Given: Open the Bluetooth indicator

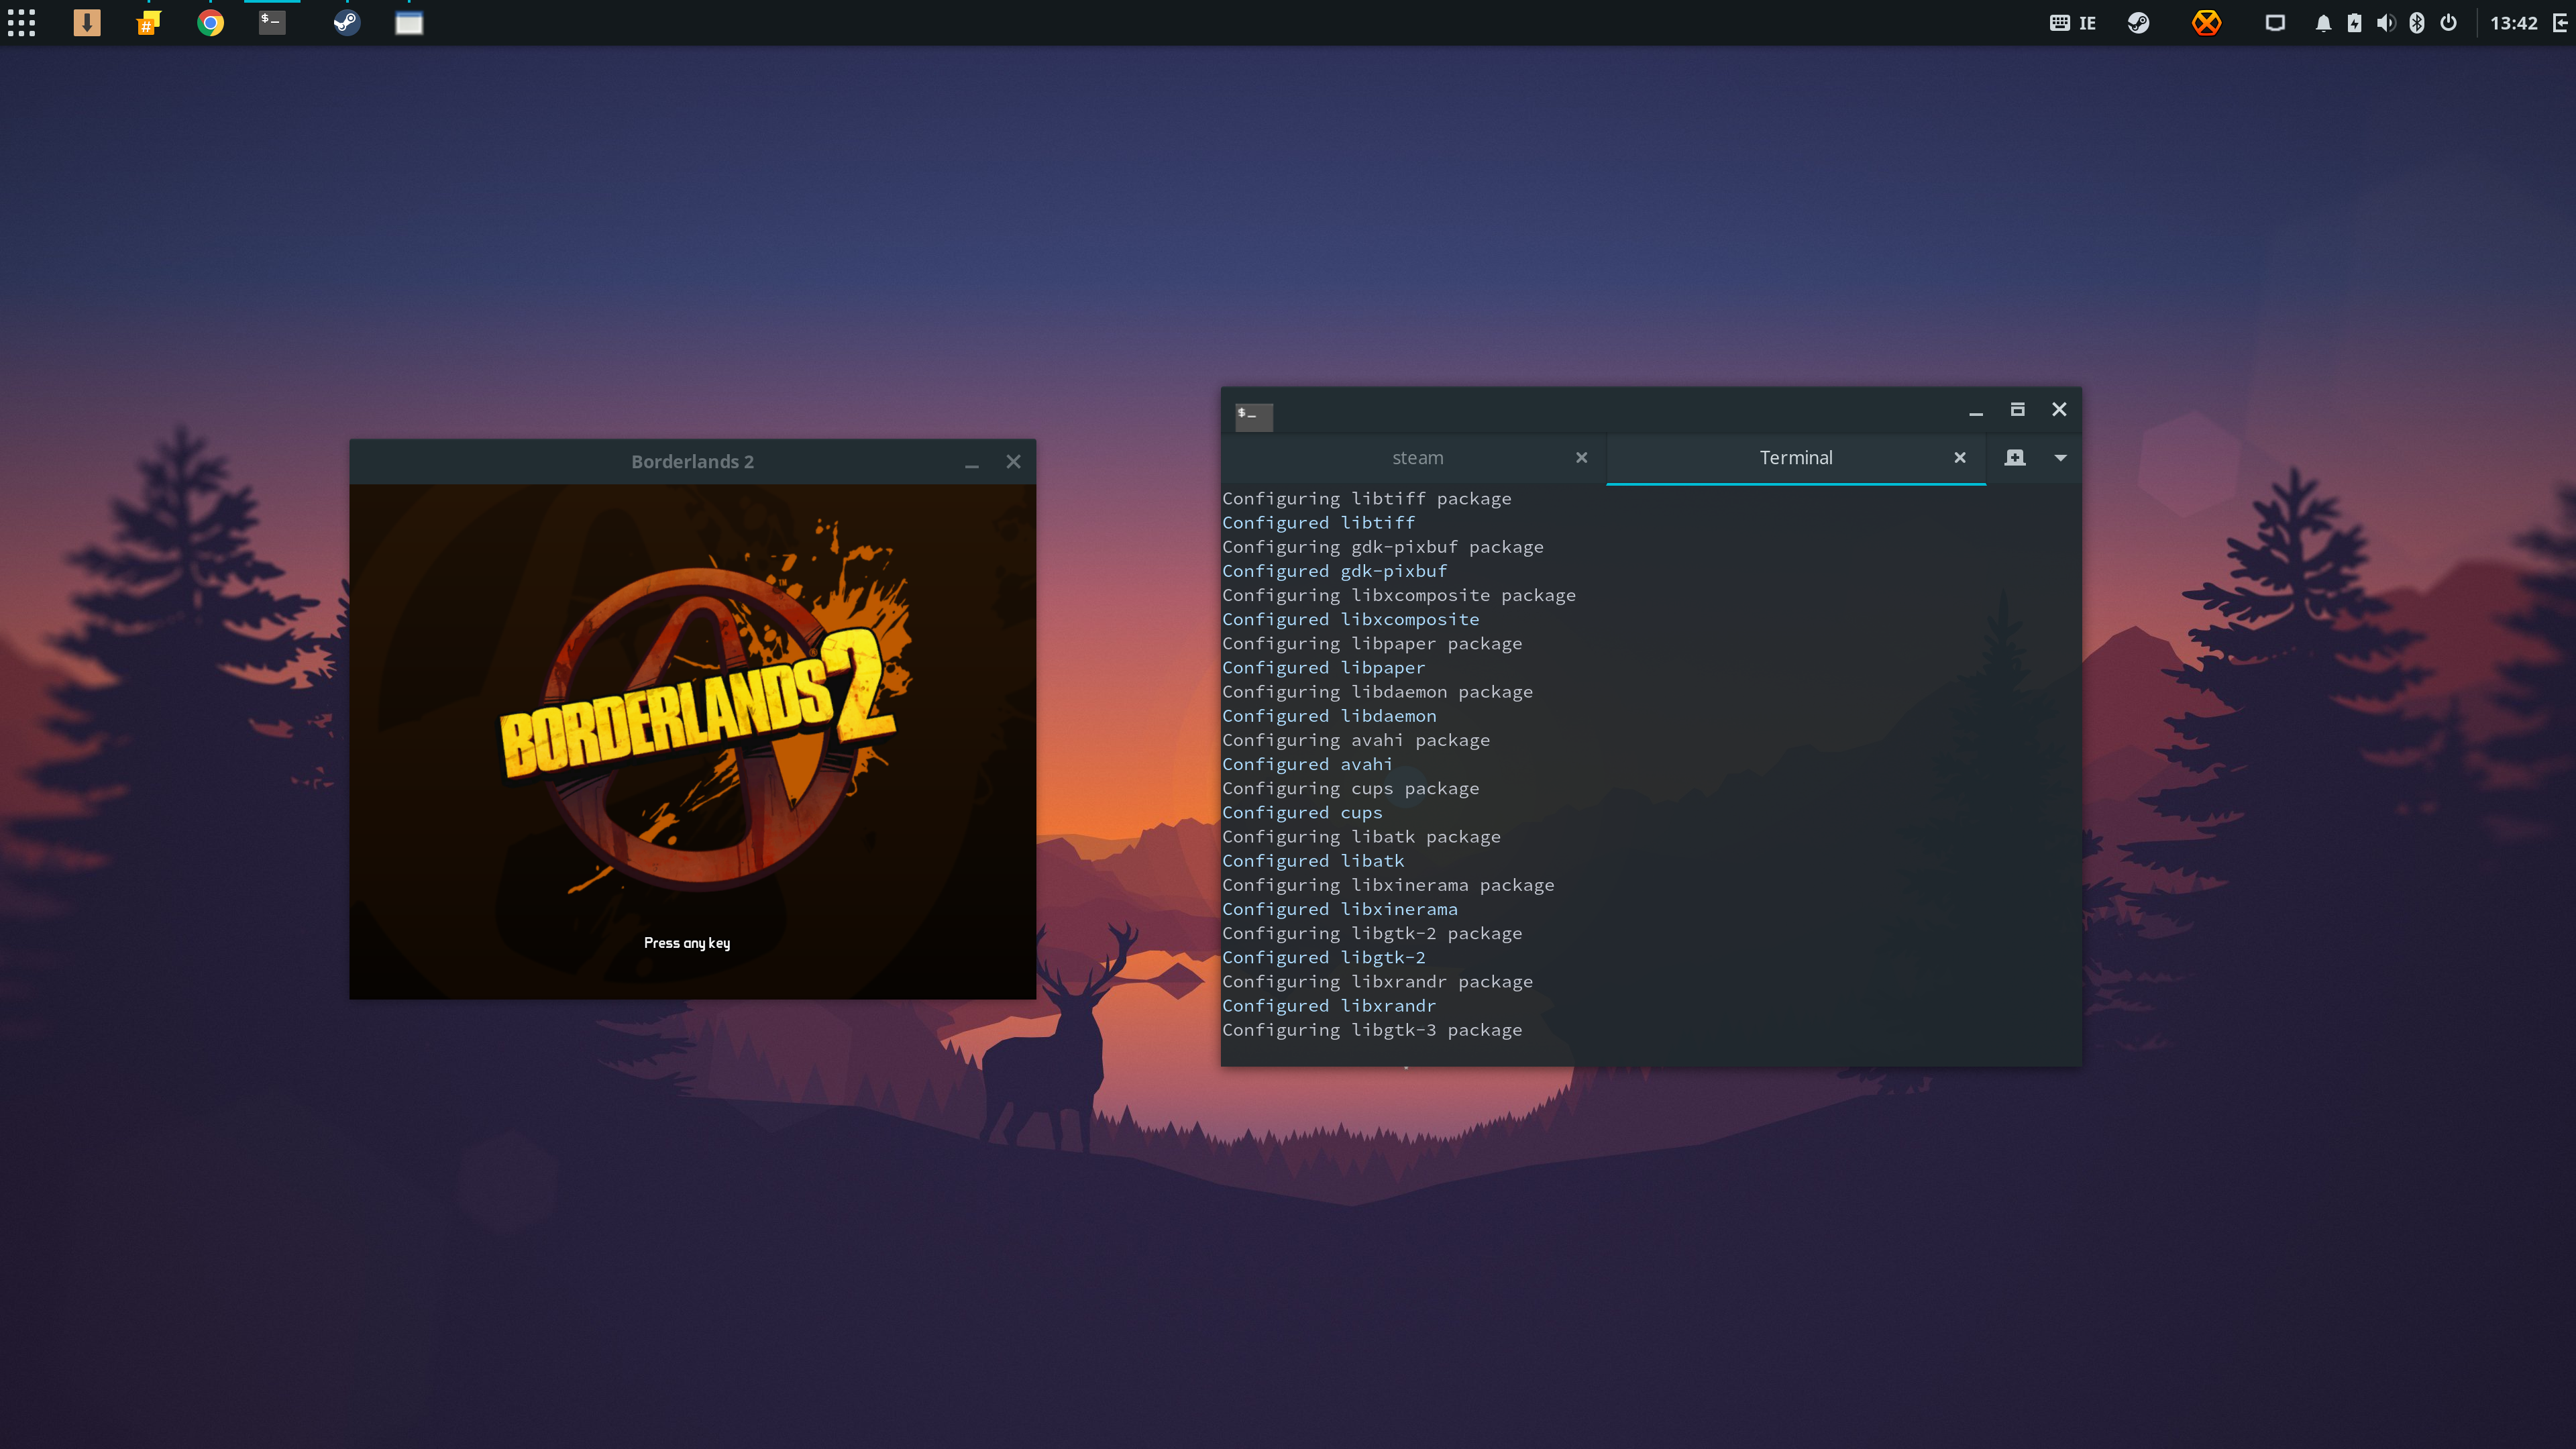Looking at the screenshot, I should (x=2417, y=23).
